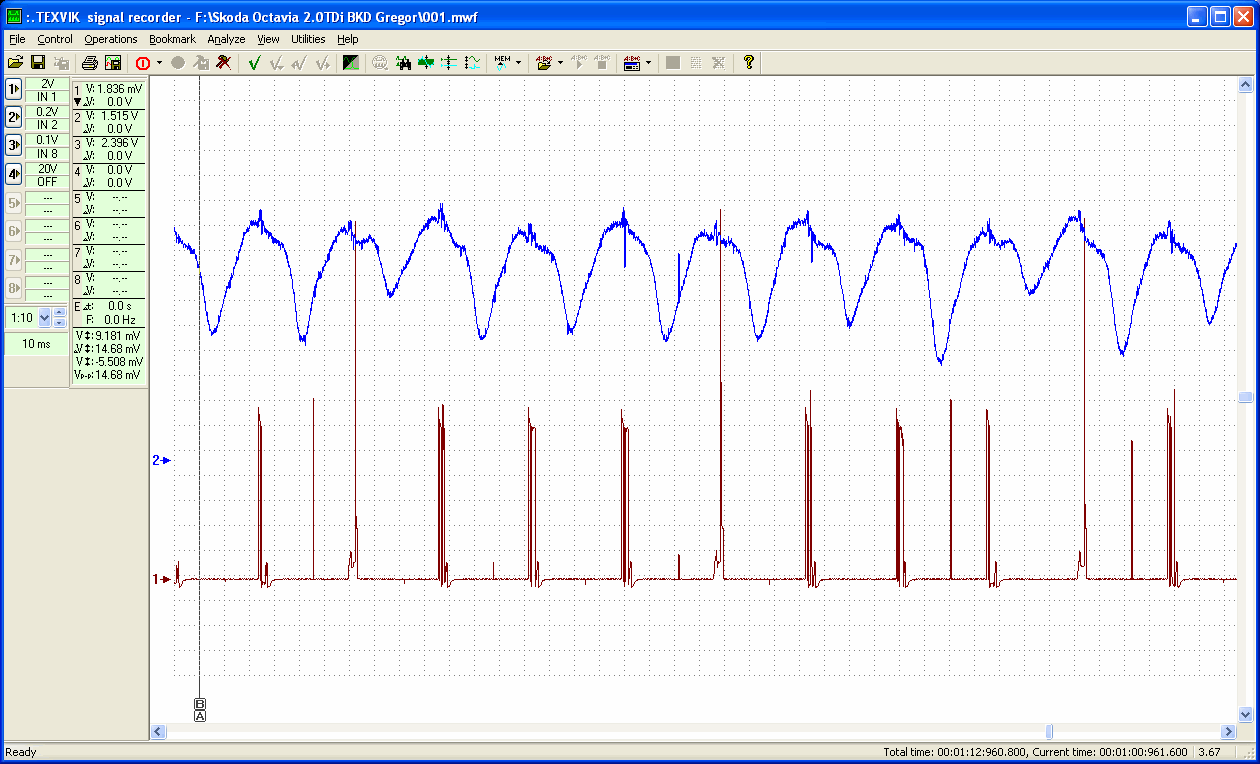Click channel 4 range field 20V

(x=47, y=168)
